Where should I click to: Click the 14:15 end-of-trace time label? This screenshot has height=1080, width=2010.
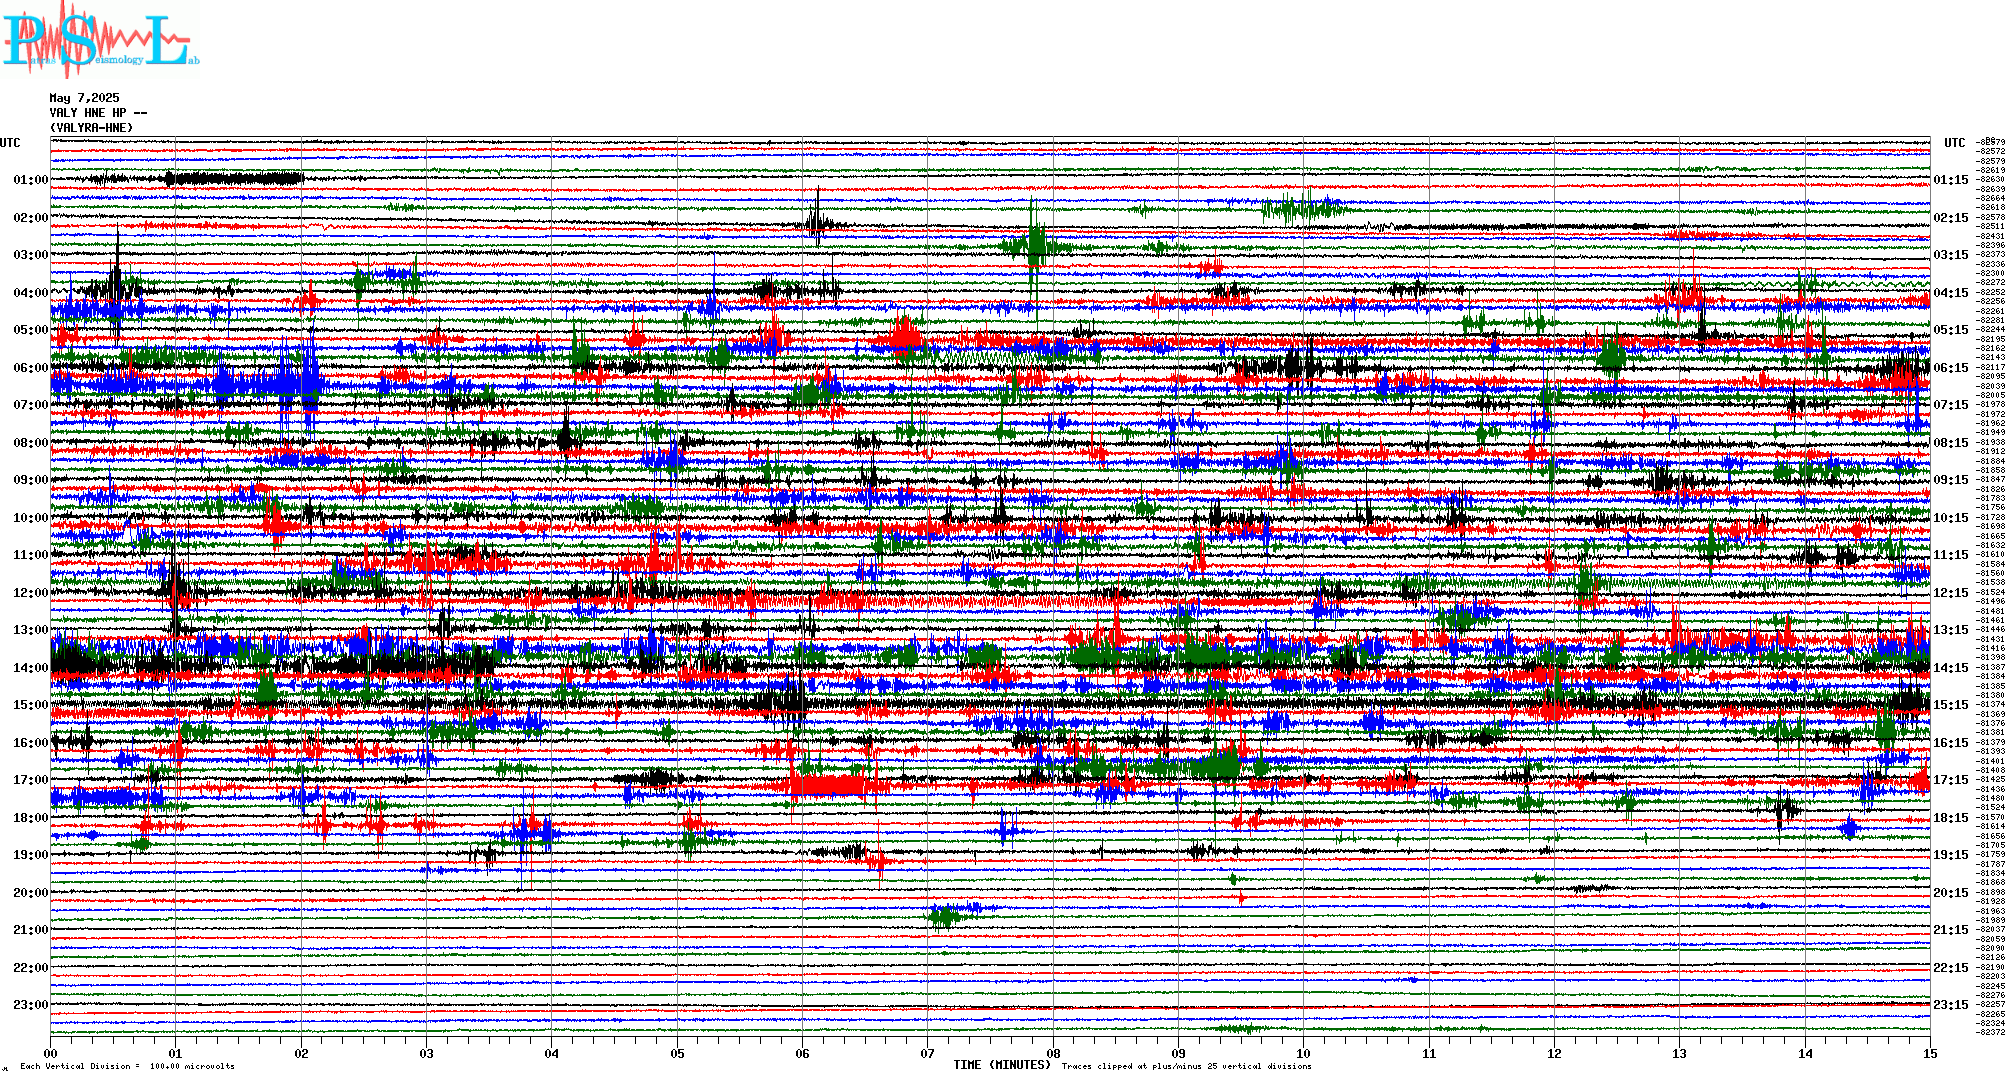[1951, 668]
